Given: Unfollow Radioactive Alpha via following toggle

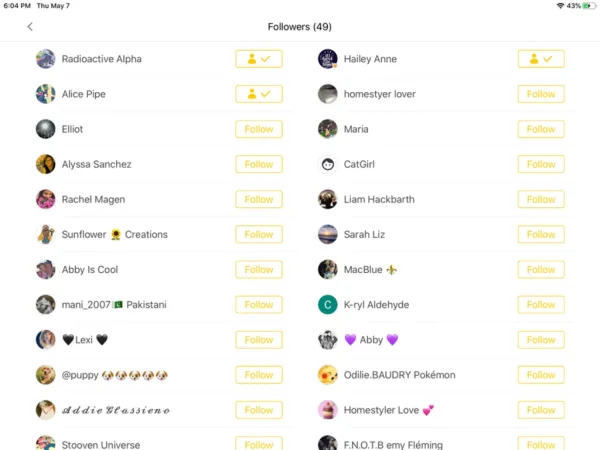Looking at the screenshot, I should pos(259,59).
